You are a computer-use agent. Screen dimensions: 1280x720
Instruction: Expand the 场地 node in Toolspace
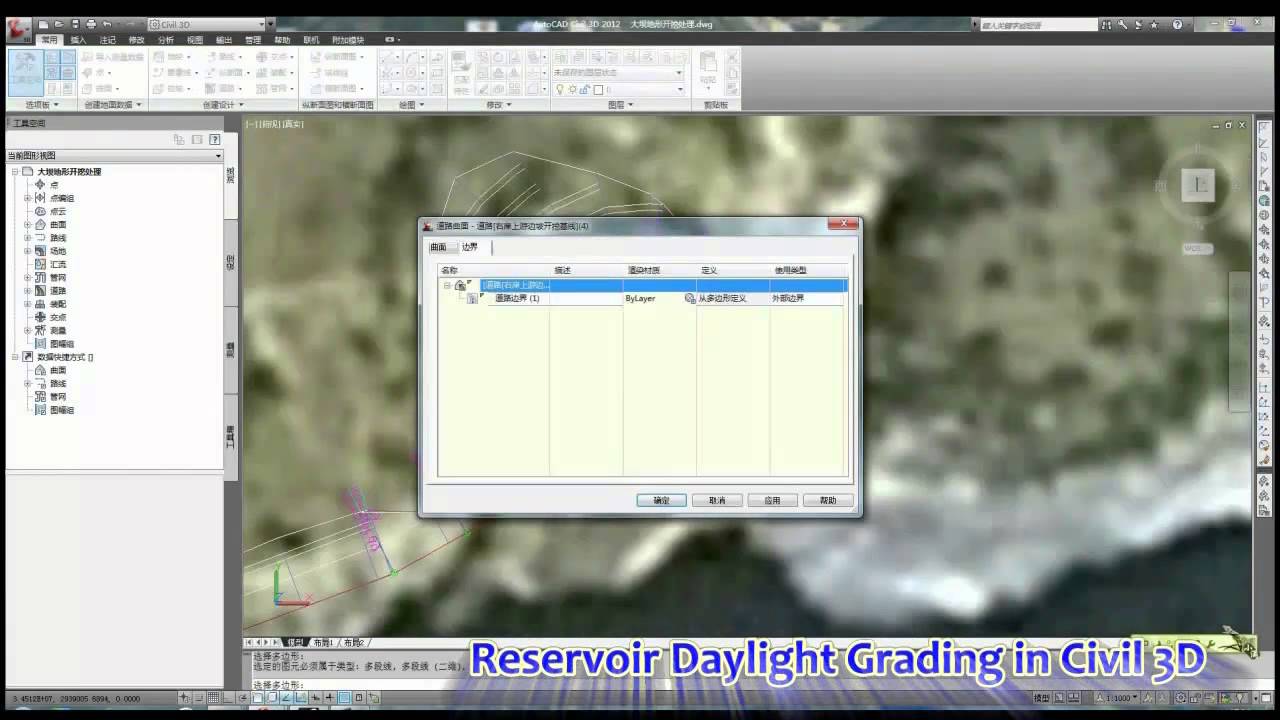pos(28,251)
